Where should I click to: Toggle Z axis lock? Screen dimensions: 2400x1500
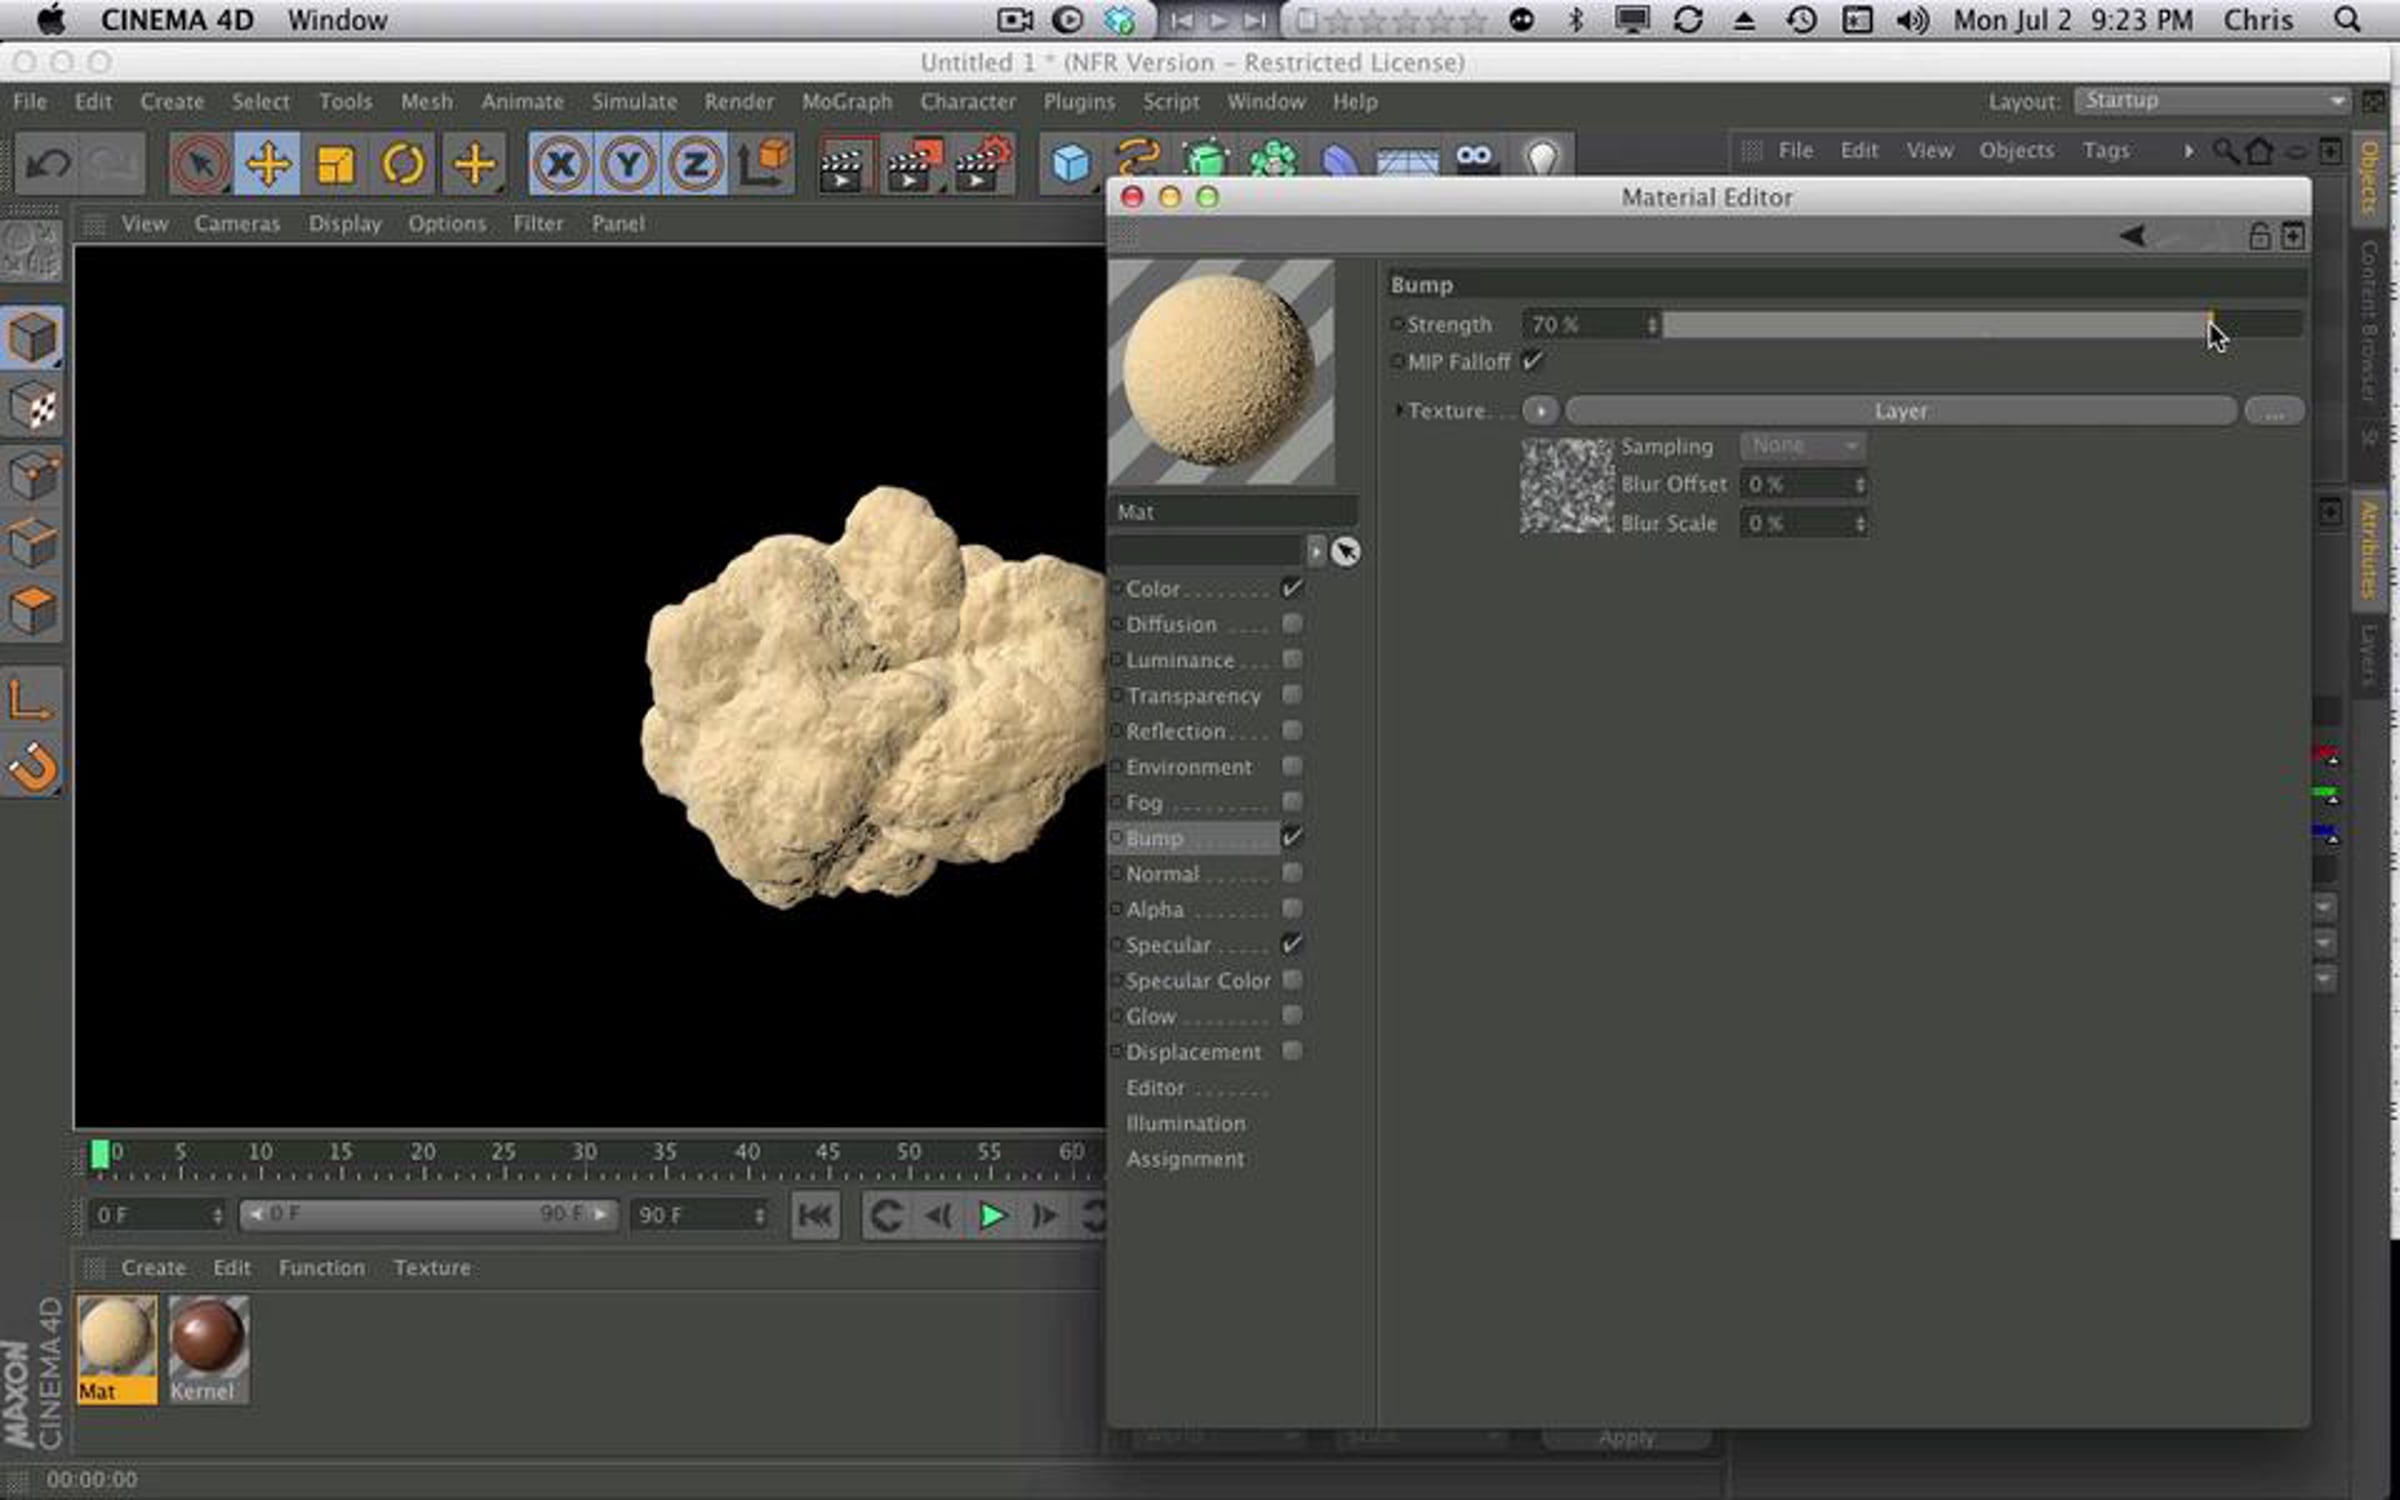coord(695,163)
